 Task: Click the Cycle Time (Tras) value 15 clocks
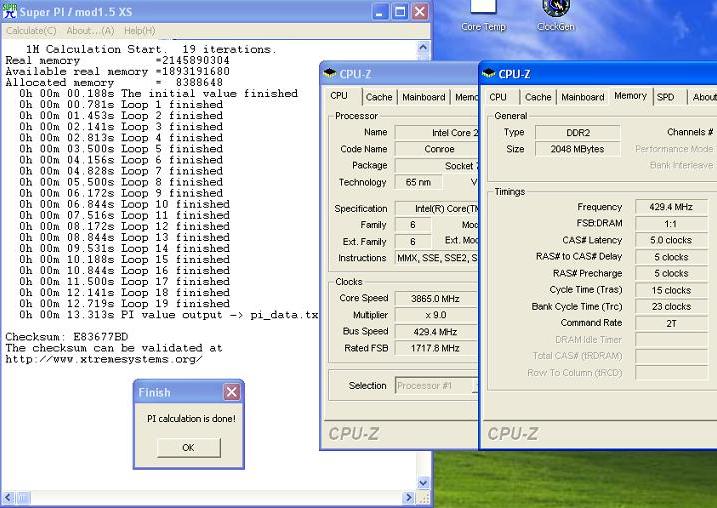[671, 290]
